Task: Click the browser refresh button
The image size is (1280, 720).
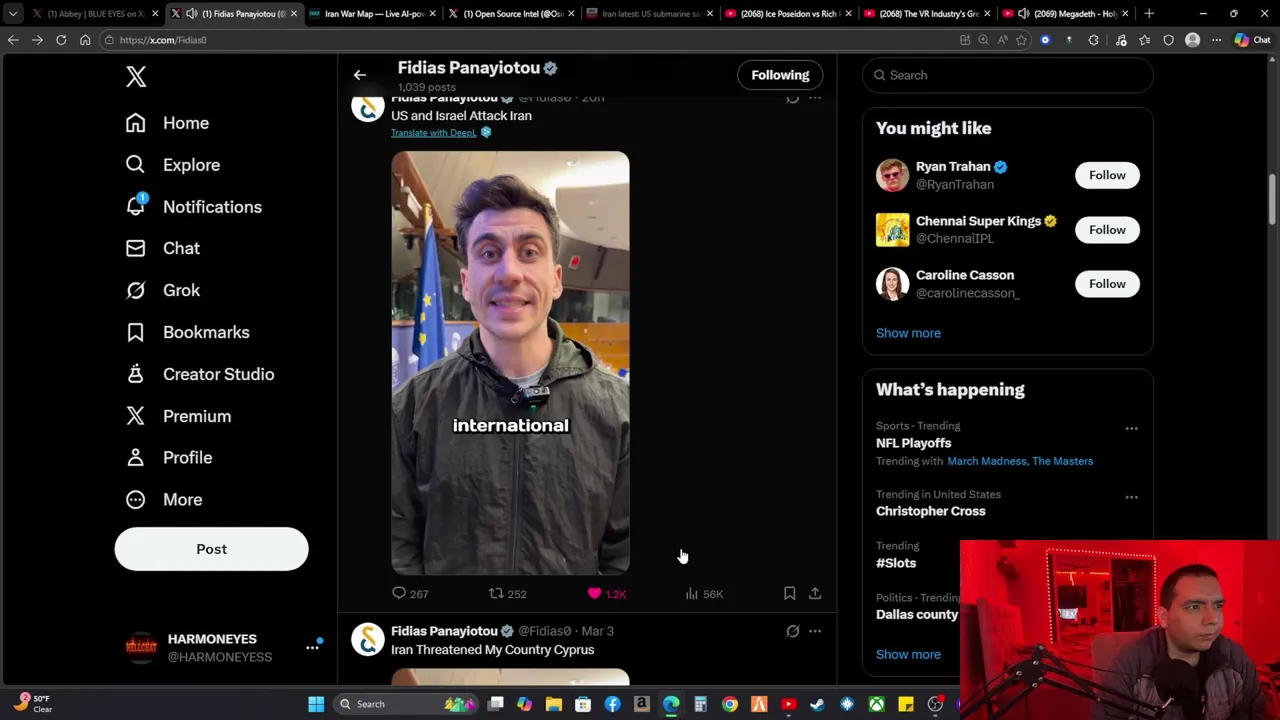Action: tap(61, 40)
